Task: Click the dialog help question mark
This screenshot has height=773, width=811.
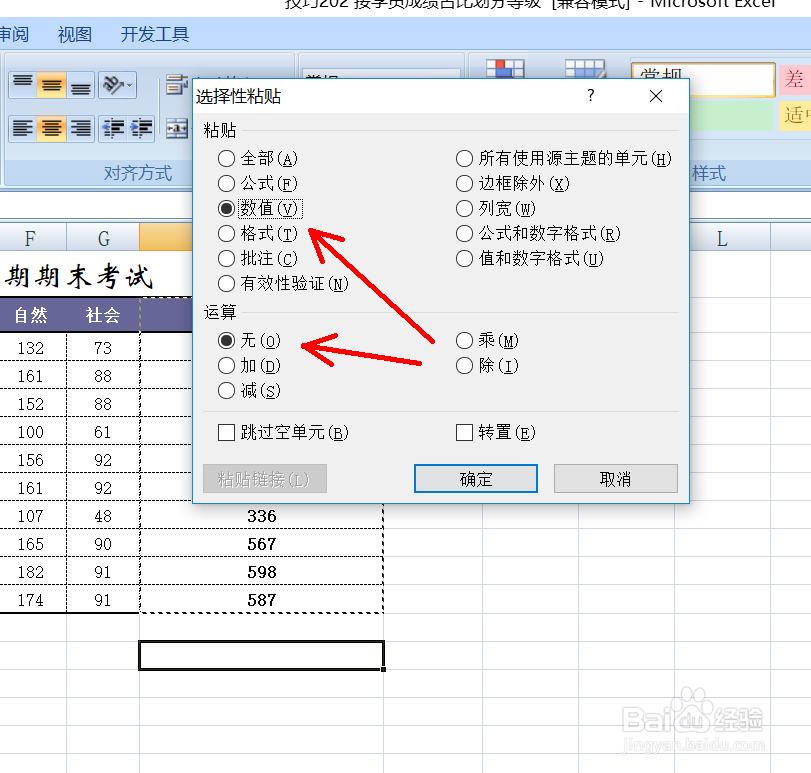Action: click(590, 96)
